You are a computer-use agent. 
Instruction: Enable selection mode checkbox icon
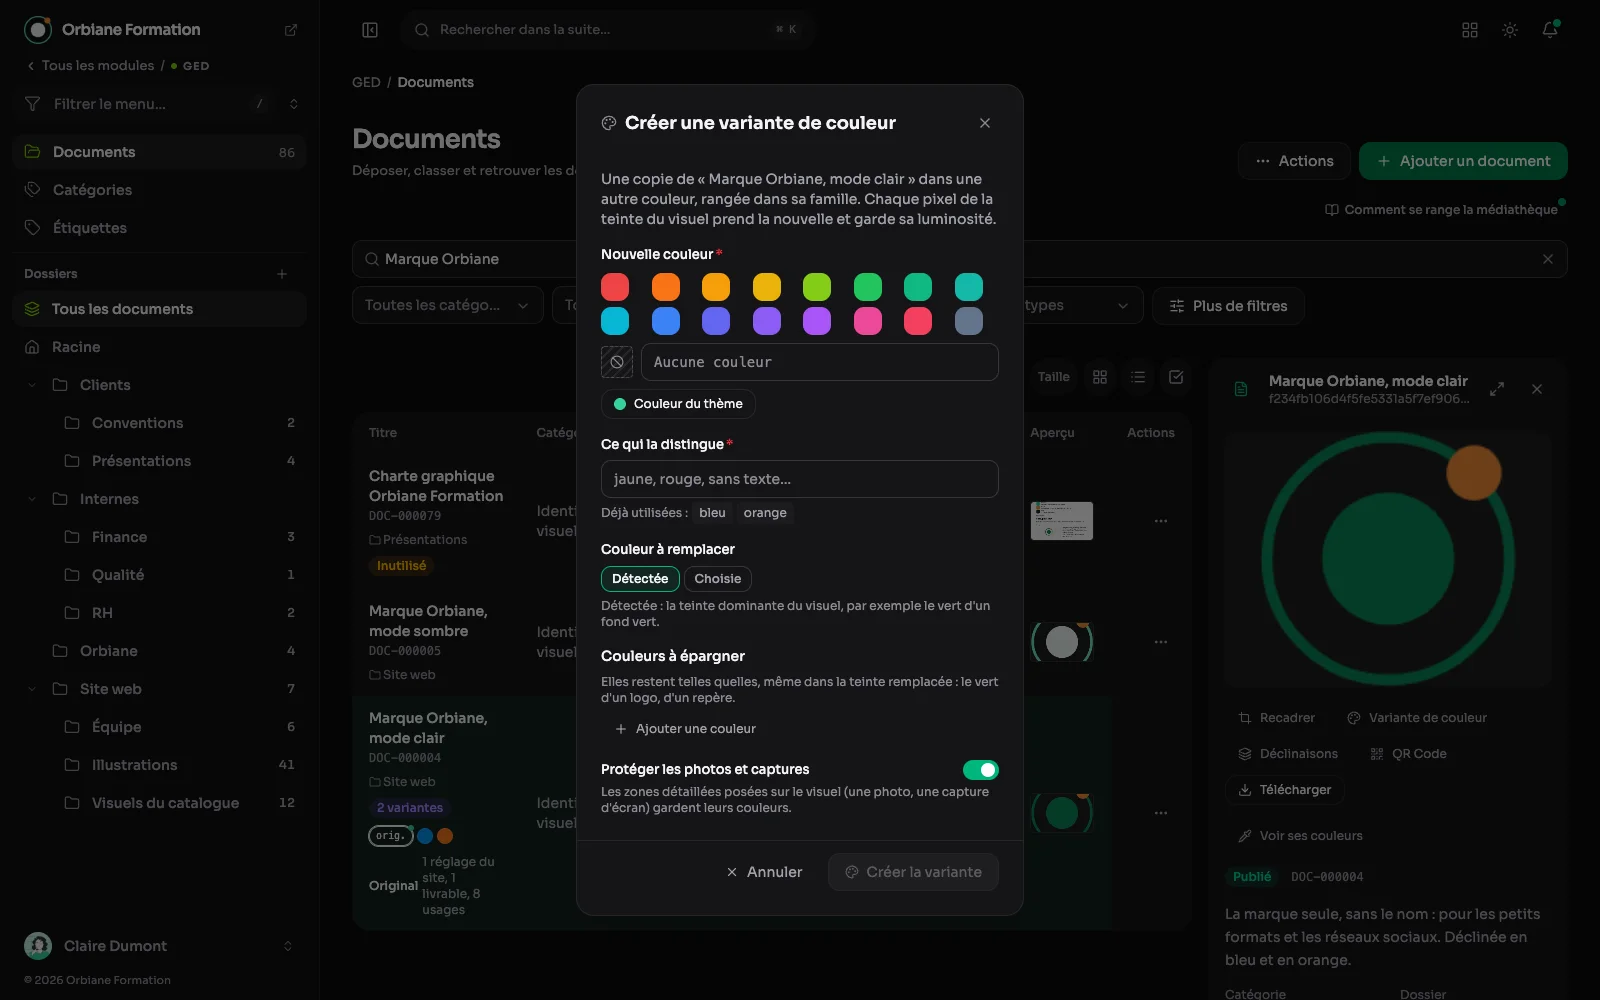[x=1176, y=377]
